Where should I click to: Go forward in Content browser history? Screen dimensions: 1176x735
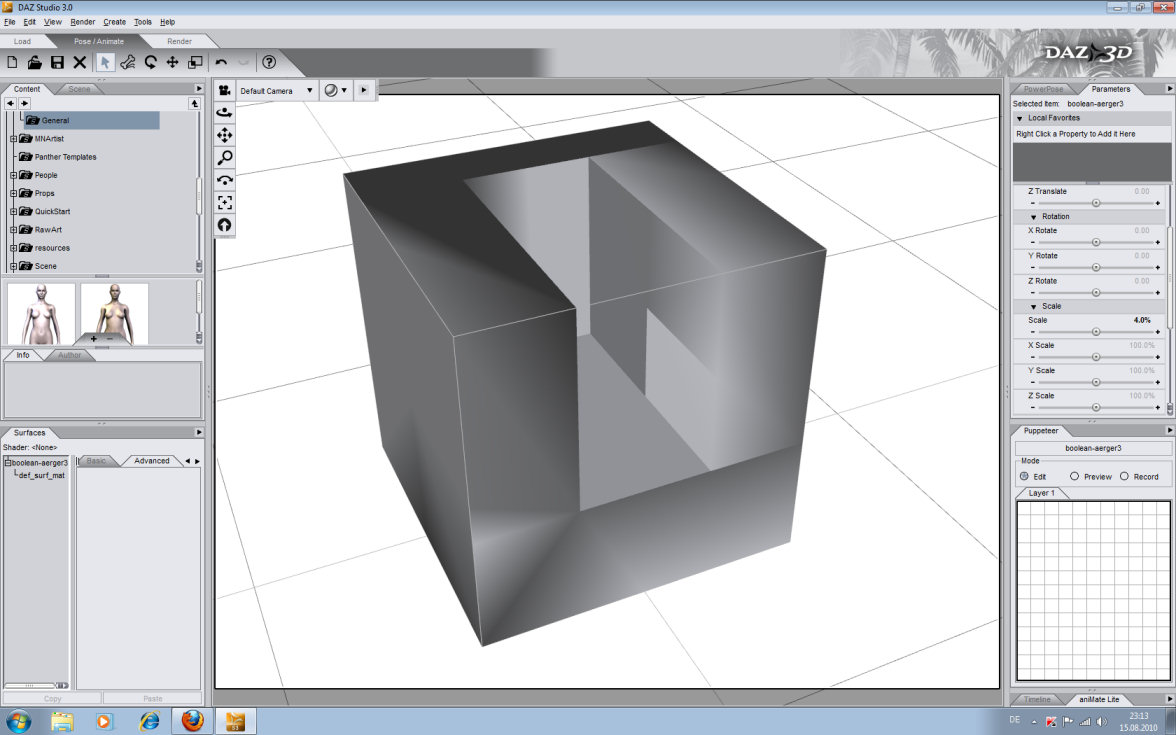click(25, 104)
